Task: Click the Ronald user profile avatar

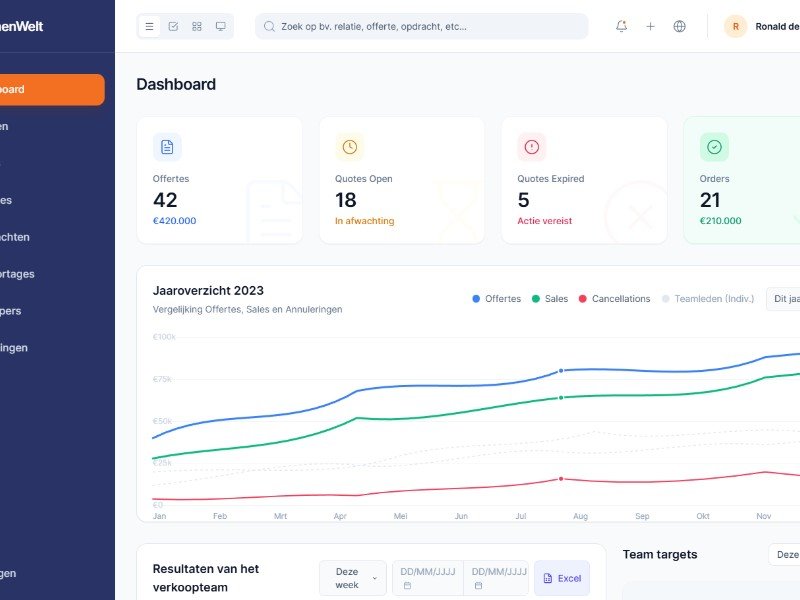Action: 735,27
